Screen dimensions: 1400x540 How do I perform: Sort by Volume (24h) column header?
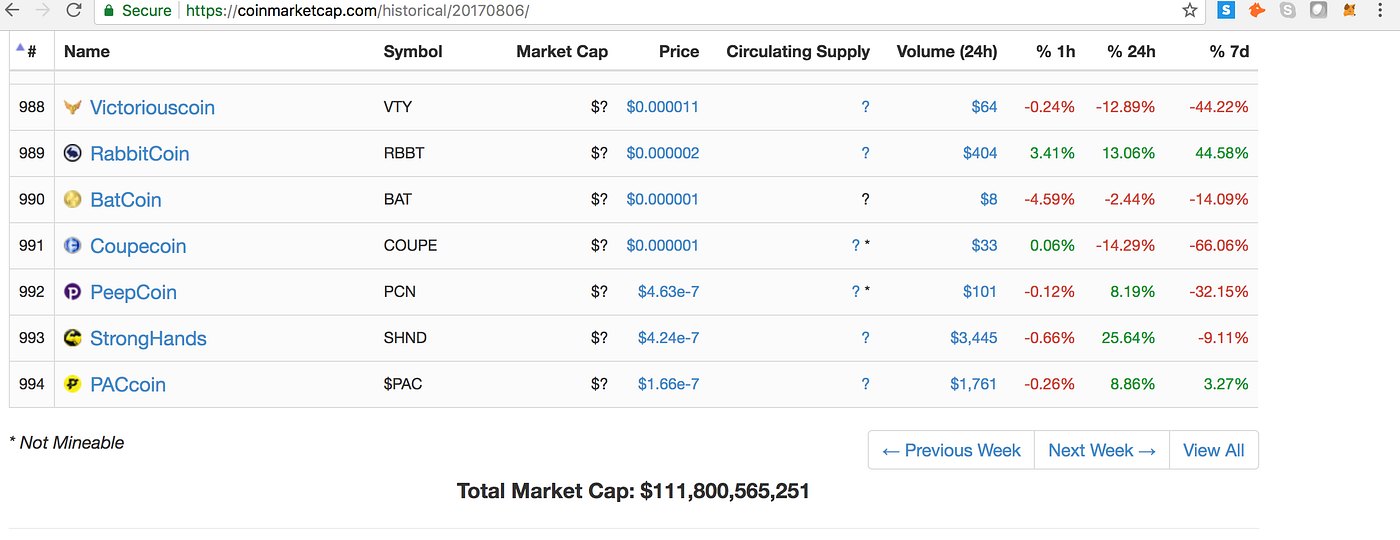947,51
